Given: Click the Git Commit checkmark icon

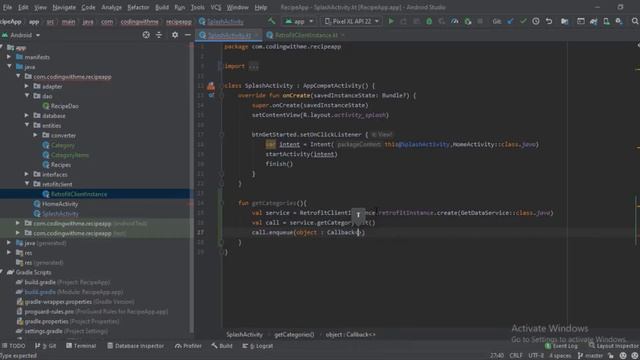Looking at the screenshot, I should coord(523,21).
